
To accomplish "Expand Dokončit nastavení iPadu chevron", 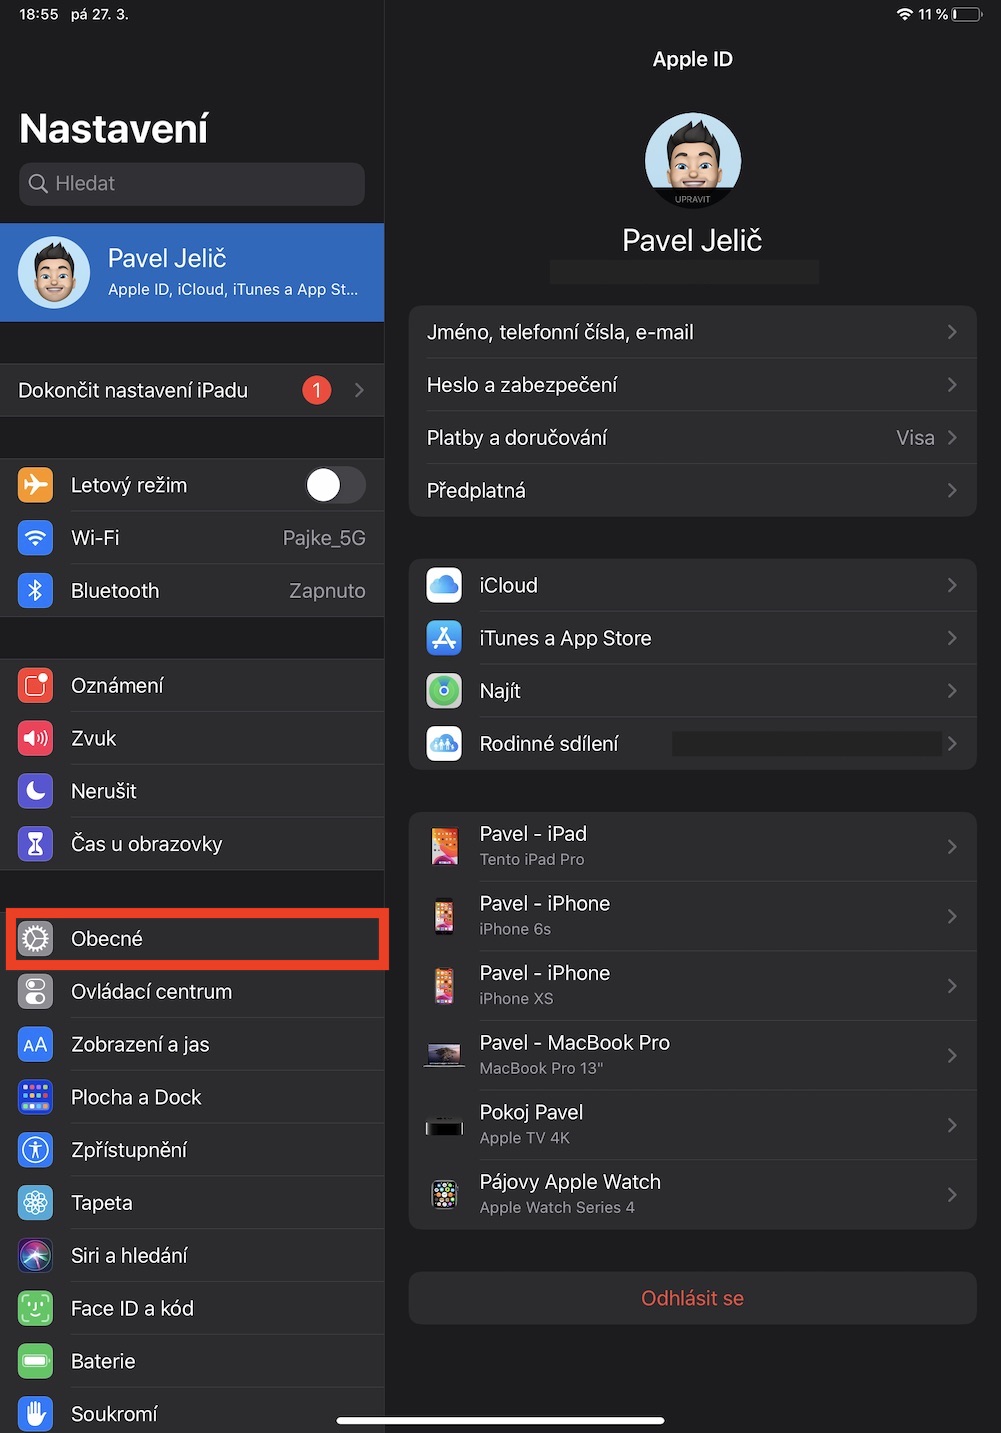I will [x=359, y=390].
